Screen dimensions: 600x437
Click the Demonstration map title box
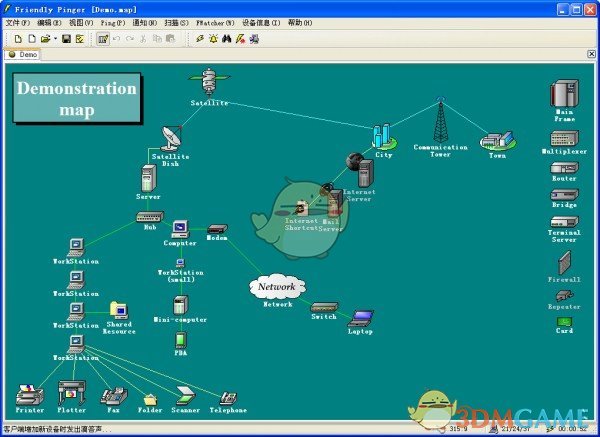click(77, 98)
